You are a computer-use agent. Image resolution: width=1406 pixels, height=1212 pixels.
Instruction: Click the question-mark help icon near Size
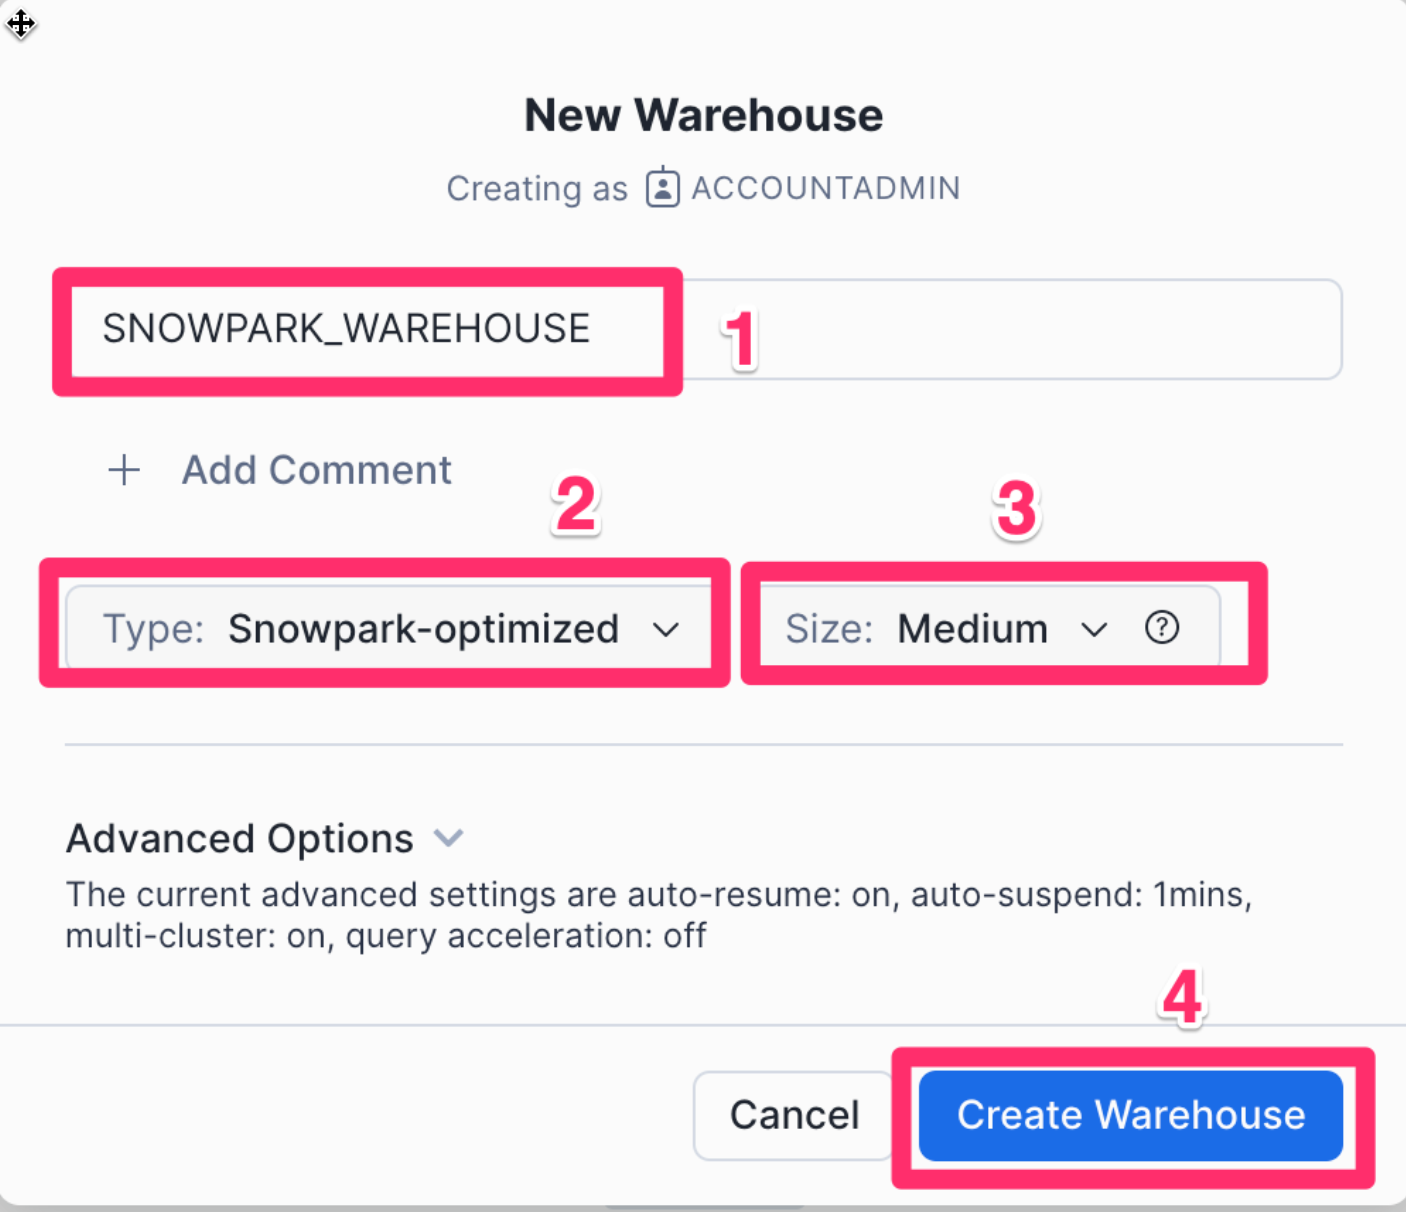(x=1162, y=628)
